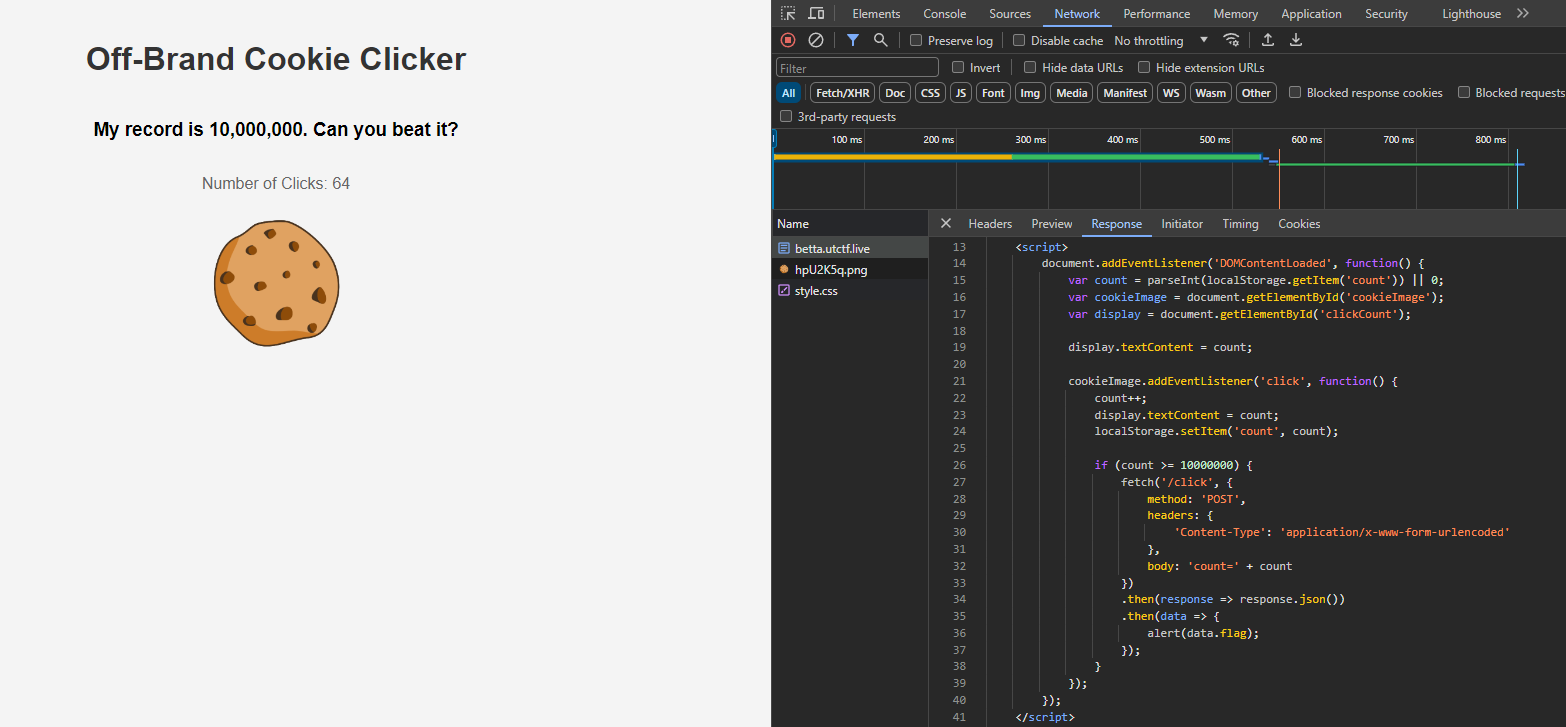Select the style.css request row
This screenshot has width=1566, height=727.
click(x=850, y=290)
